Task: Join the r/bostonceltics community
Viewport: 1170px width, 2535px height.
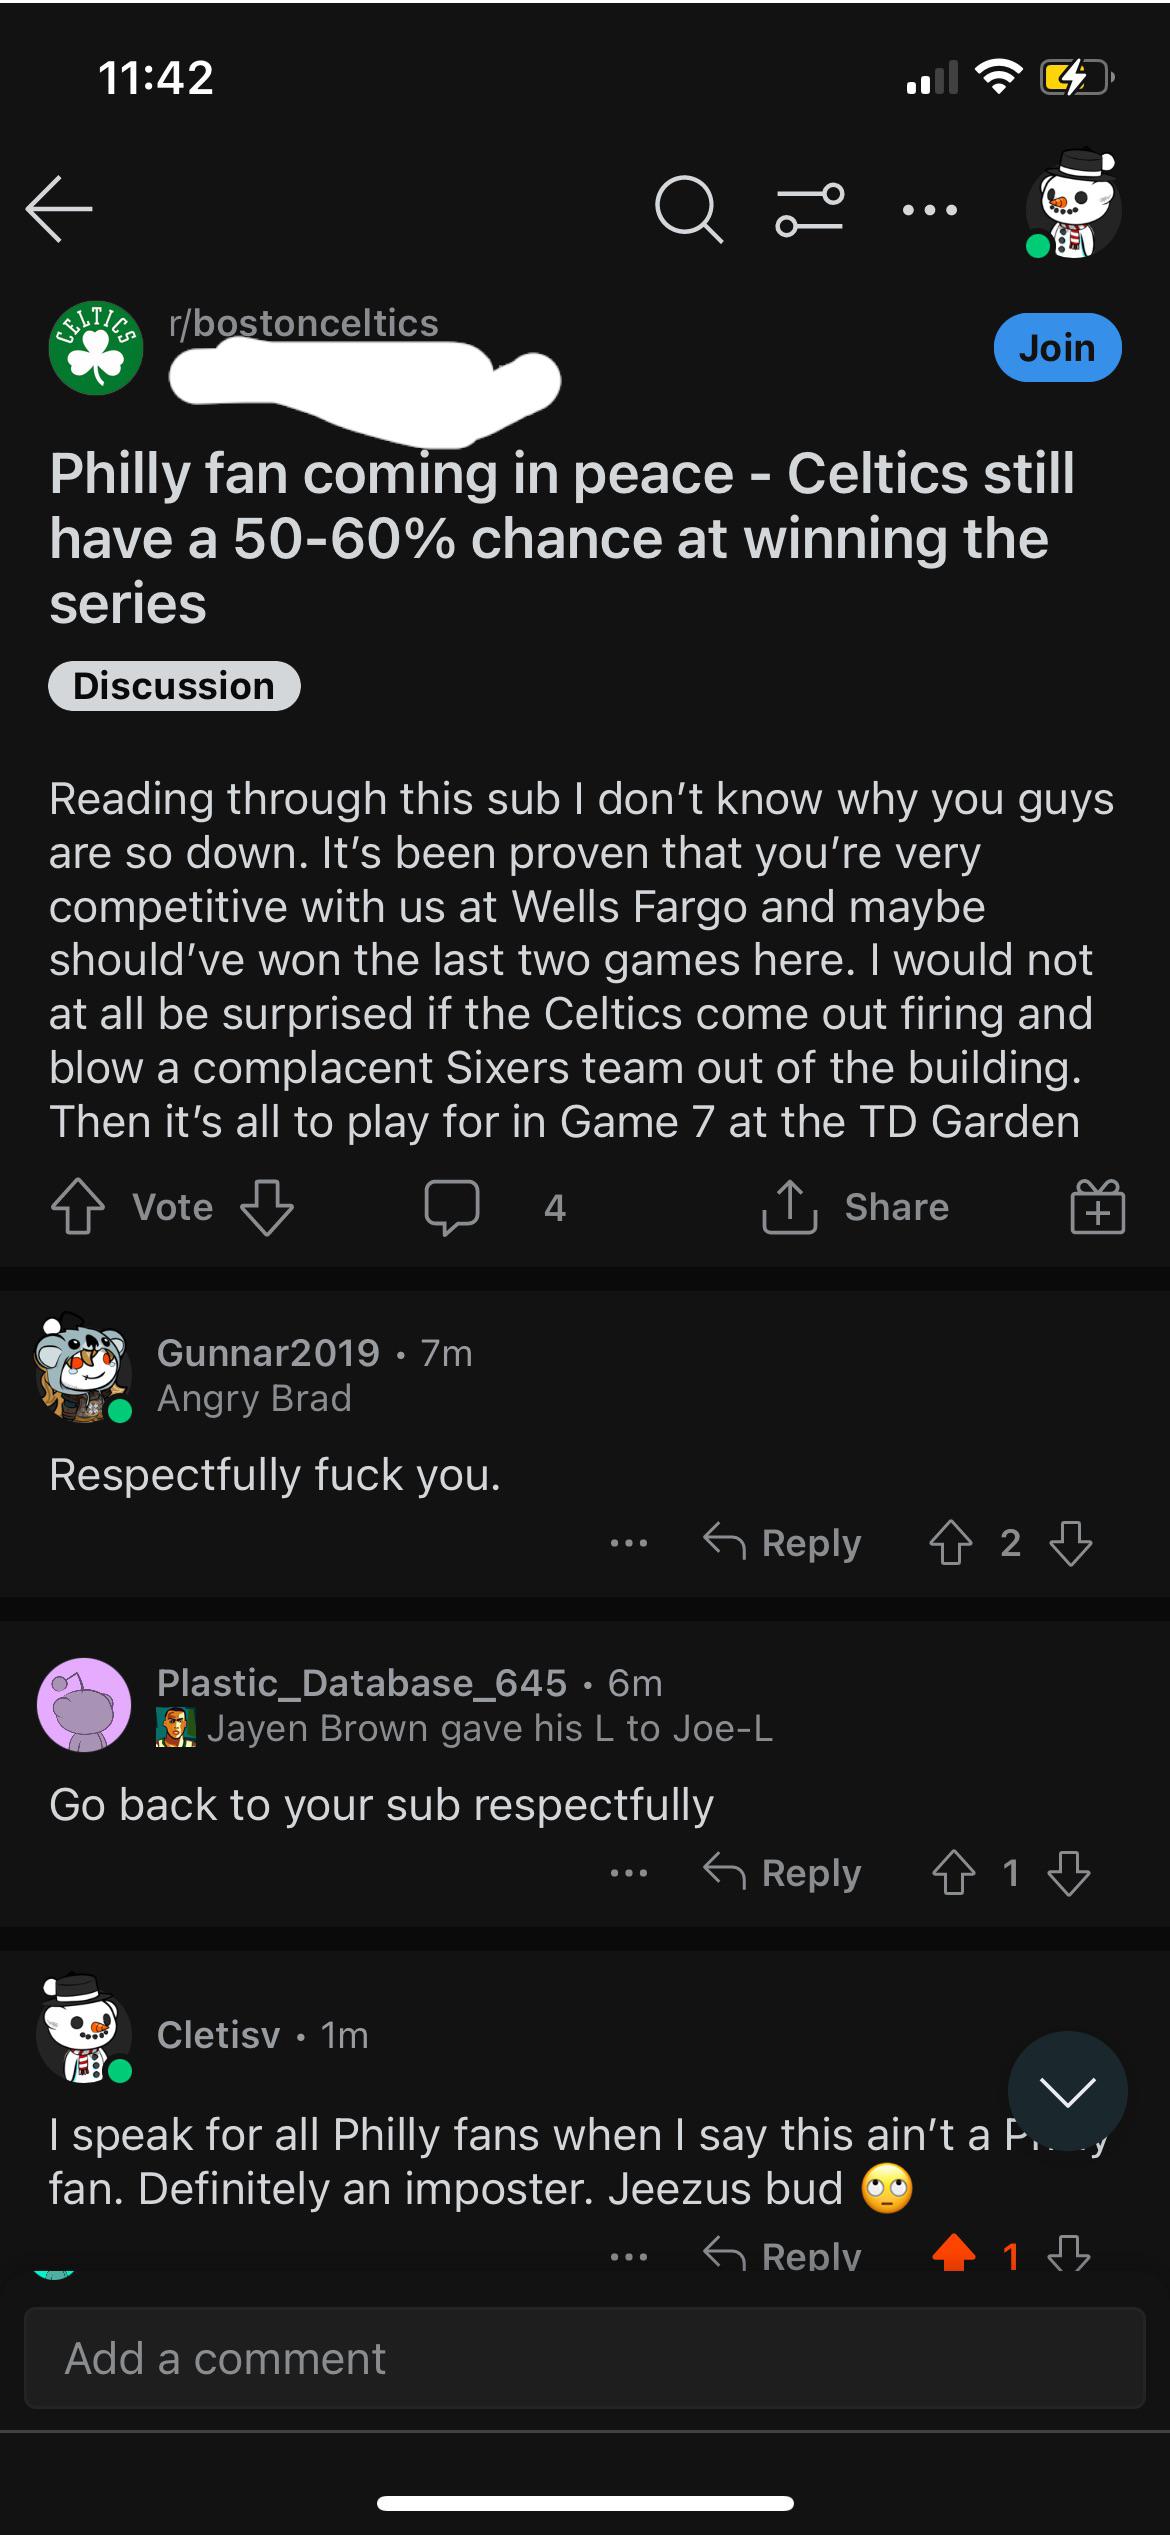Action: 1057,348
